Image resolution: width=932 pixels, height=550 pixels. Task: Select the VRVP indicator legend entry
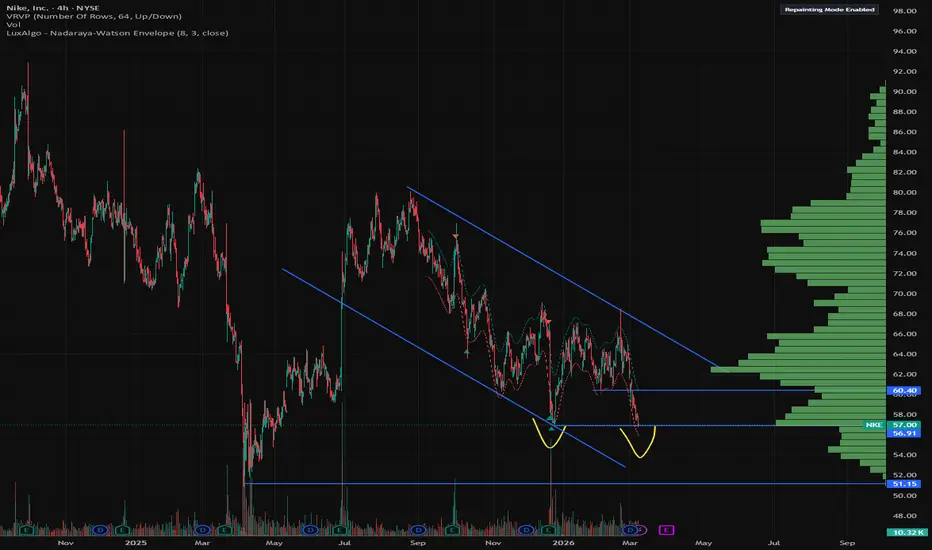(x=94, y=16)
